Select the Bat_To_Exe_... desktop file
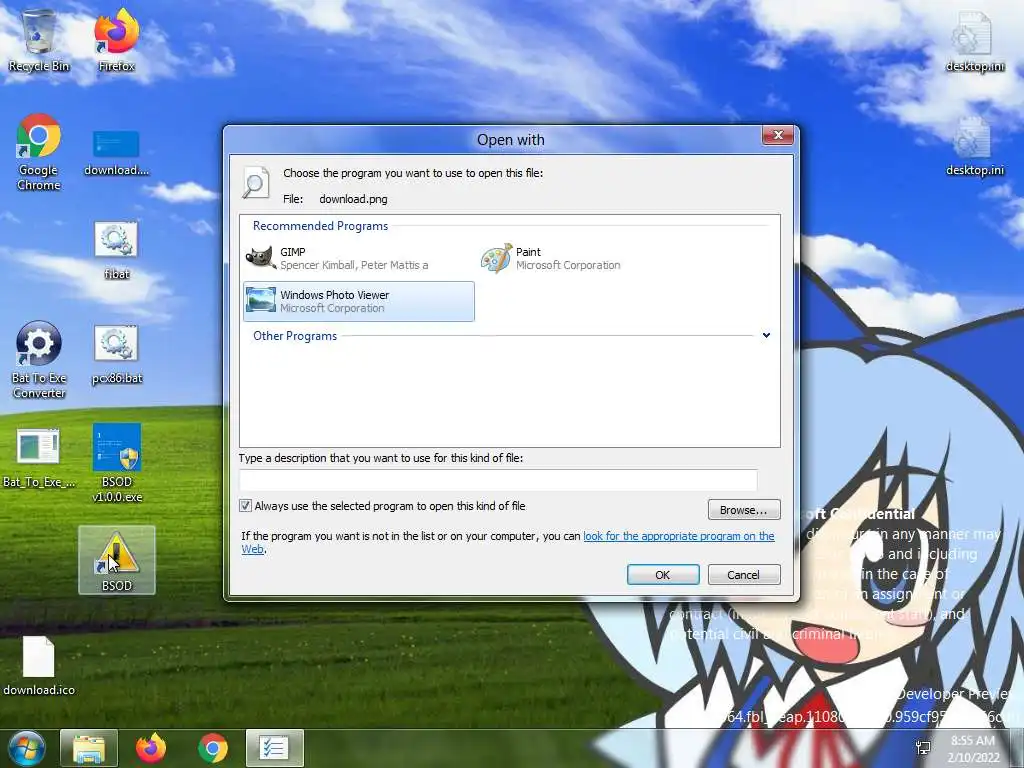 click(x=39, y=458)
